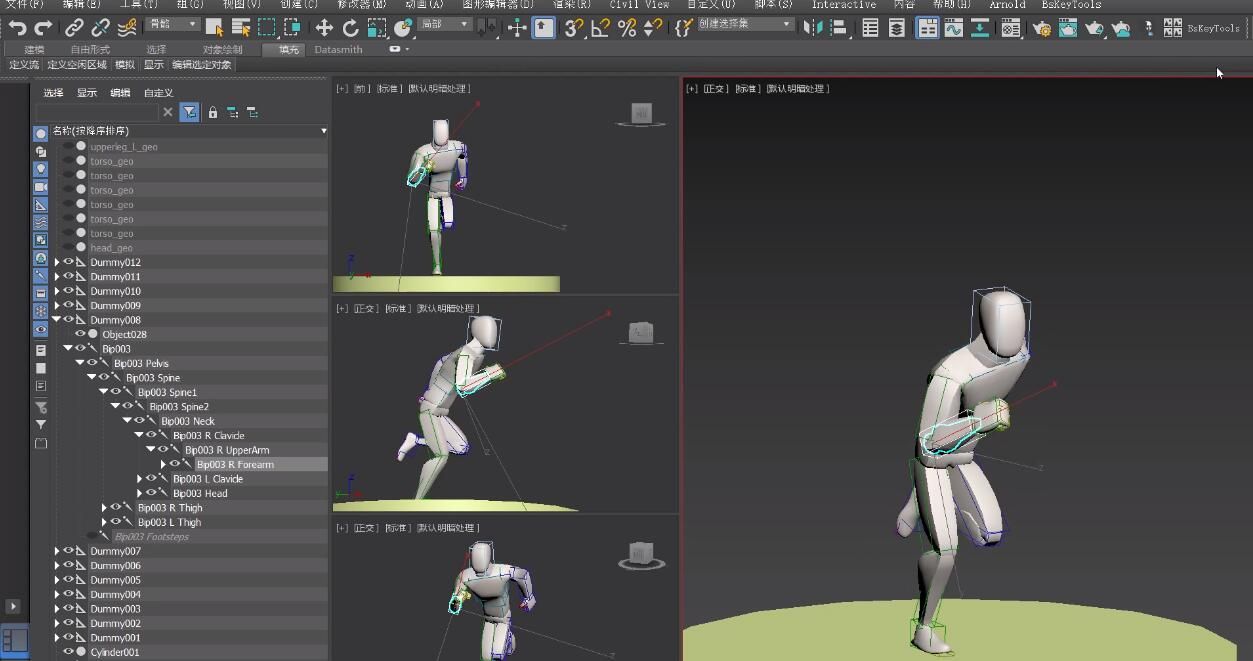This screenshot has width=1253, height=661.
Task: Click the Mirror tool icon
Action: [x=813, y=28]
